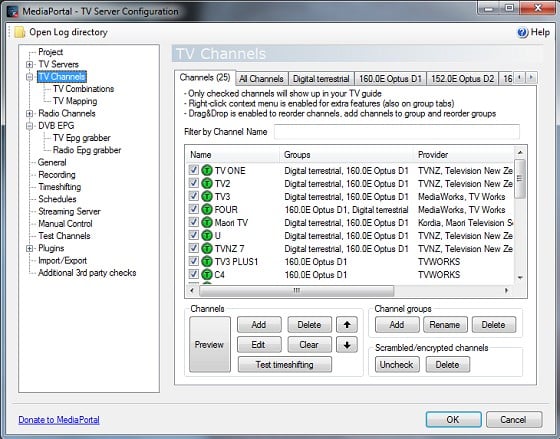Viewport: 560px width, 439px height.
Task: Select TV Combinations in the tree
Action: [83, 89]
